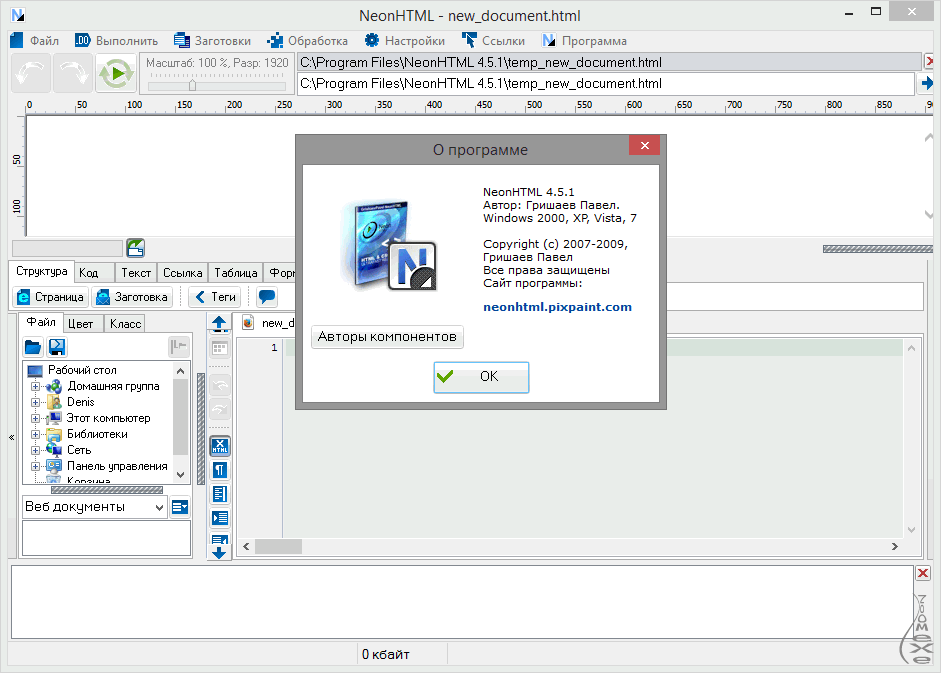The height and width of the screenshot is (673, 941).
Task: Click the Масштаб zoom slider handle
Action: tap(192, 85)
